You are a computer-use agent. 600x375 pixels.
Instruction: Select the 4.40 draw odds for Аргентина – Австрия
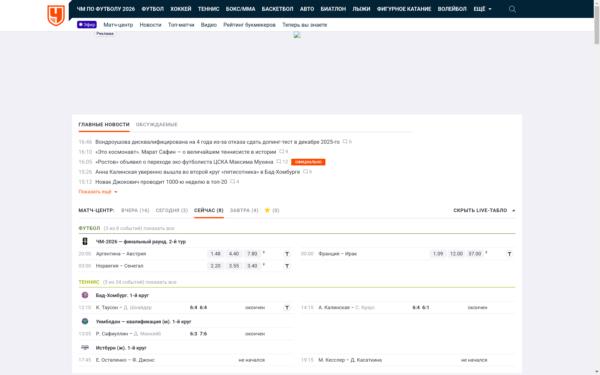pos(234,254)
